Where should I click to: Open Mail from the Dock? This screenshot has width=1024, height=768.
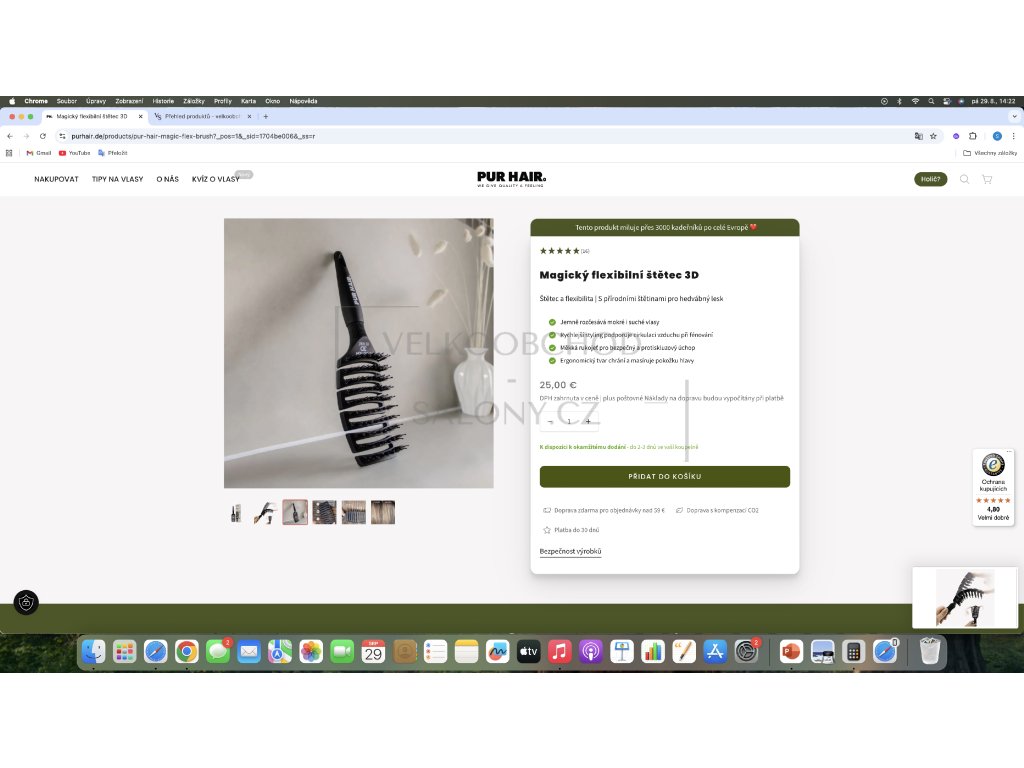[x=249, y=651]
